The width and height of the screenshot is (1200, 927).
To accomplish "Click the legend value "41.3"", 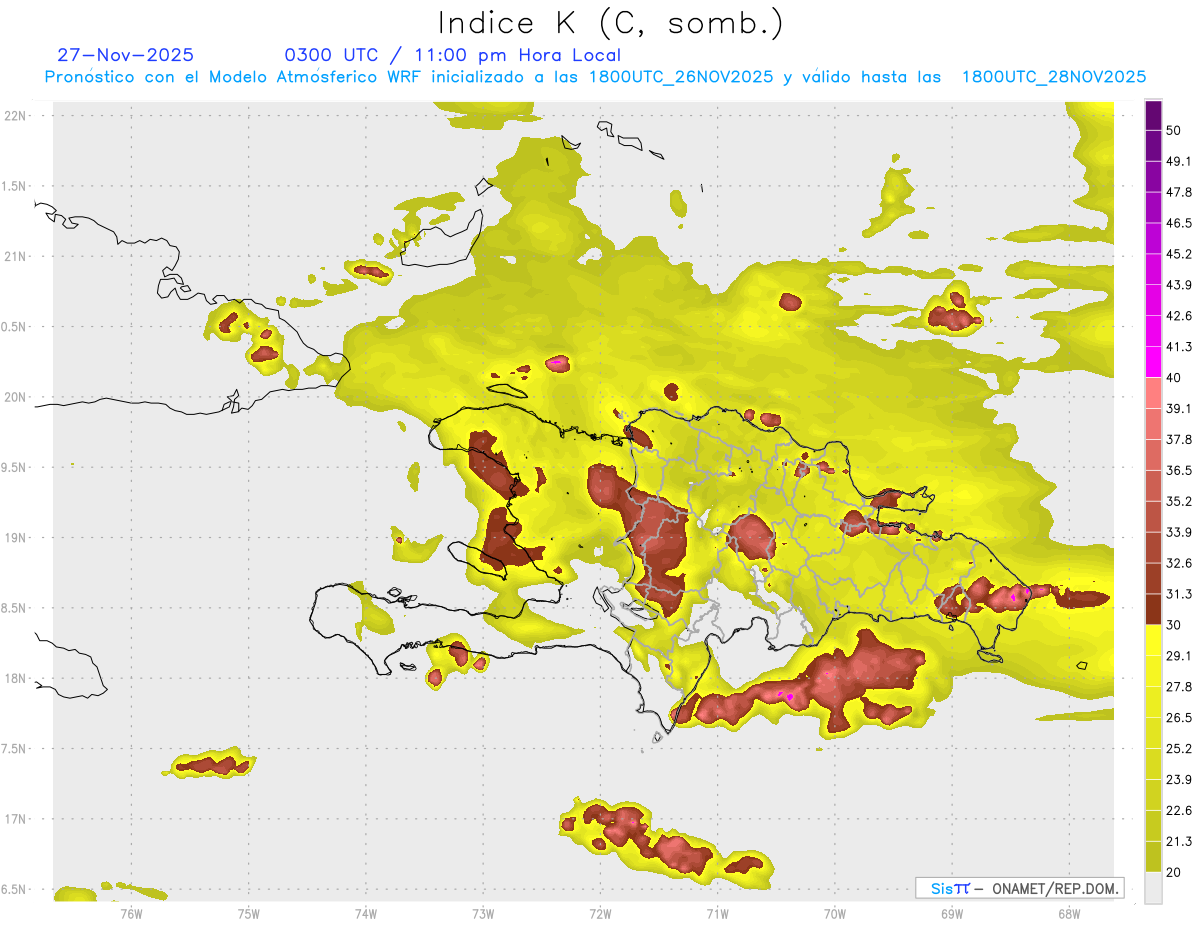I will click(1178, 347).
